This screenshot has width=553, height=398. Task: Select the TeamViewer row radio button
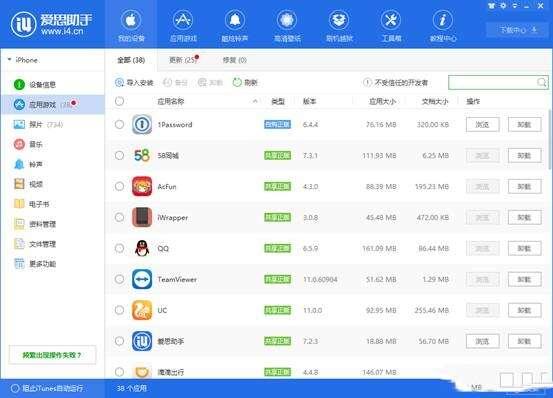(x=119, y=279)
